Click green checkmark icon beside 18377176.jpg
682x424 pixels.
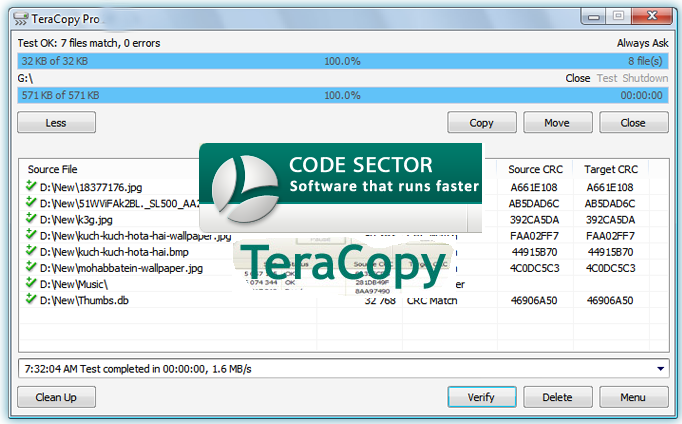click(x=31, y=186)
